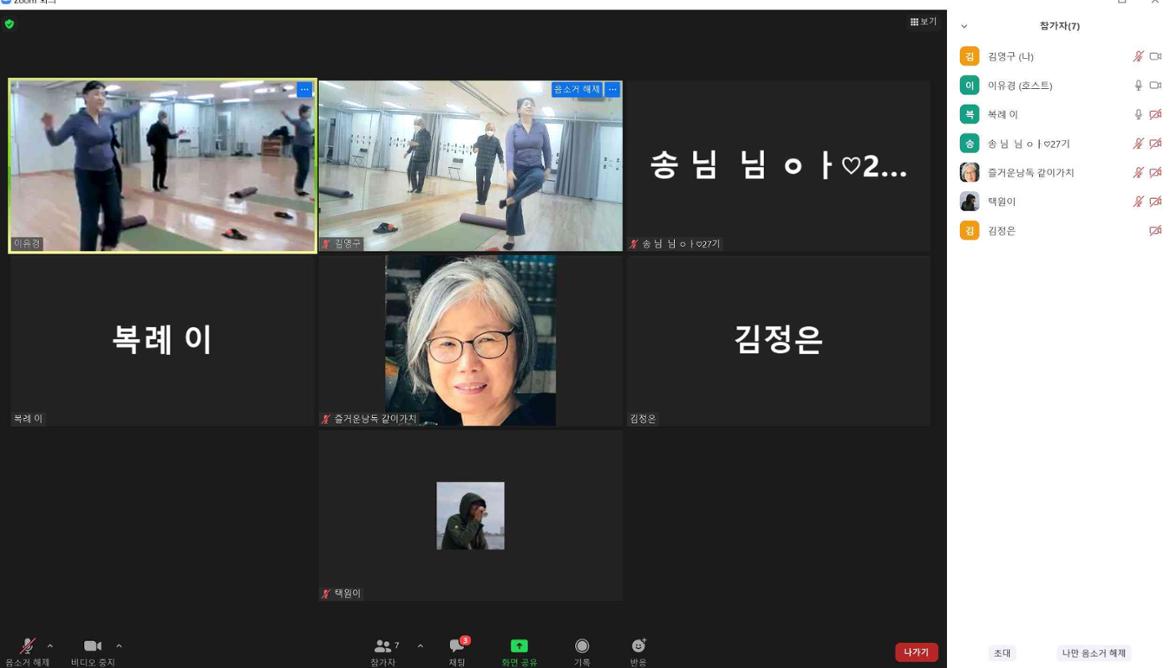Open more options on 김영구's video tile
The image size is (1170, 668).
611,89
